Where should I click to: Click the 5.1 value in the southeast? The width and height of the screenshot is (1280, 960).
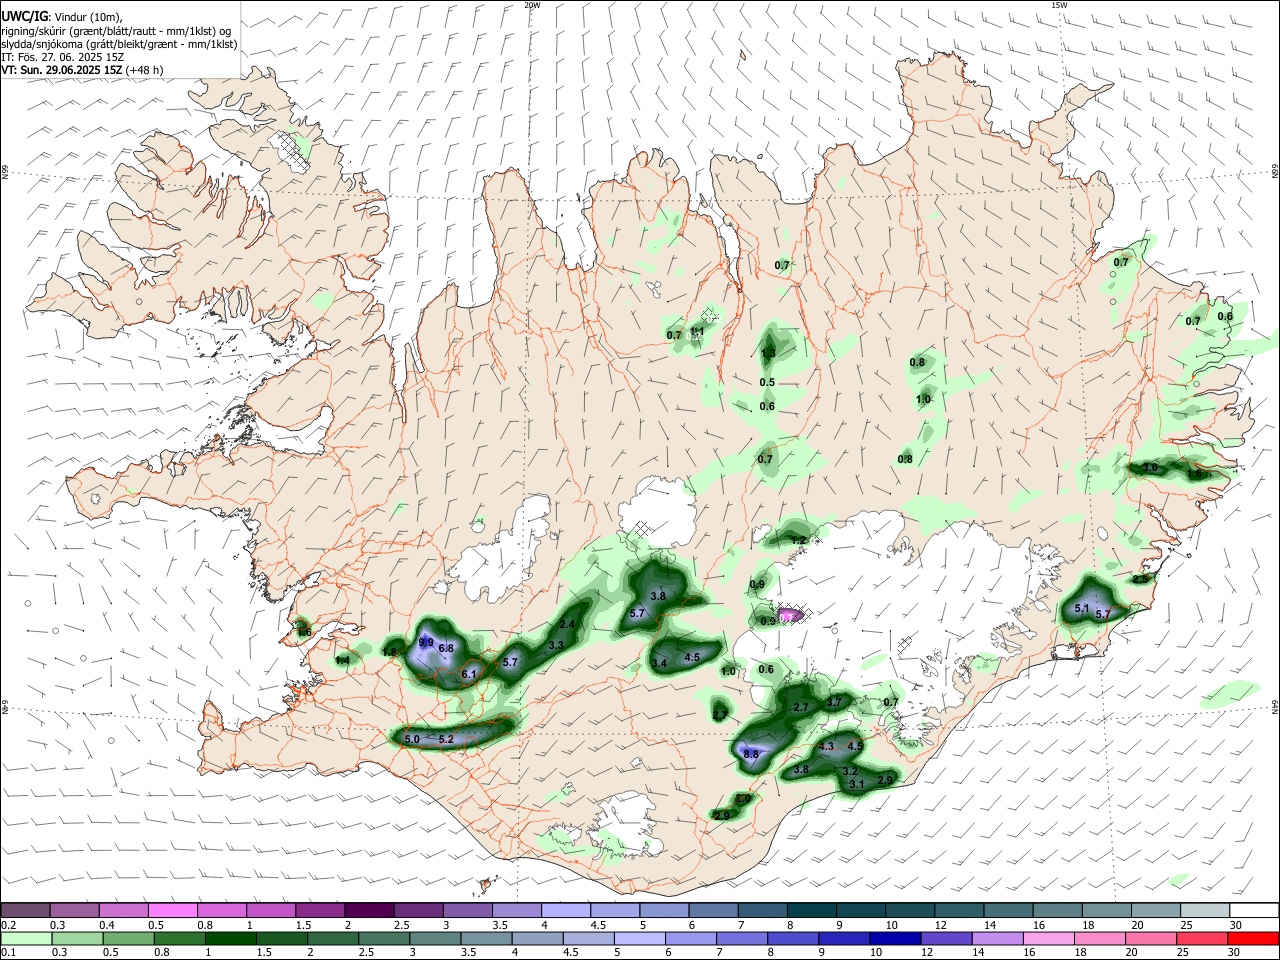point(1081,608)
